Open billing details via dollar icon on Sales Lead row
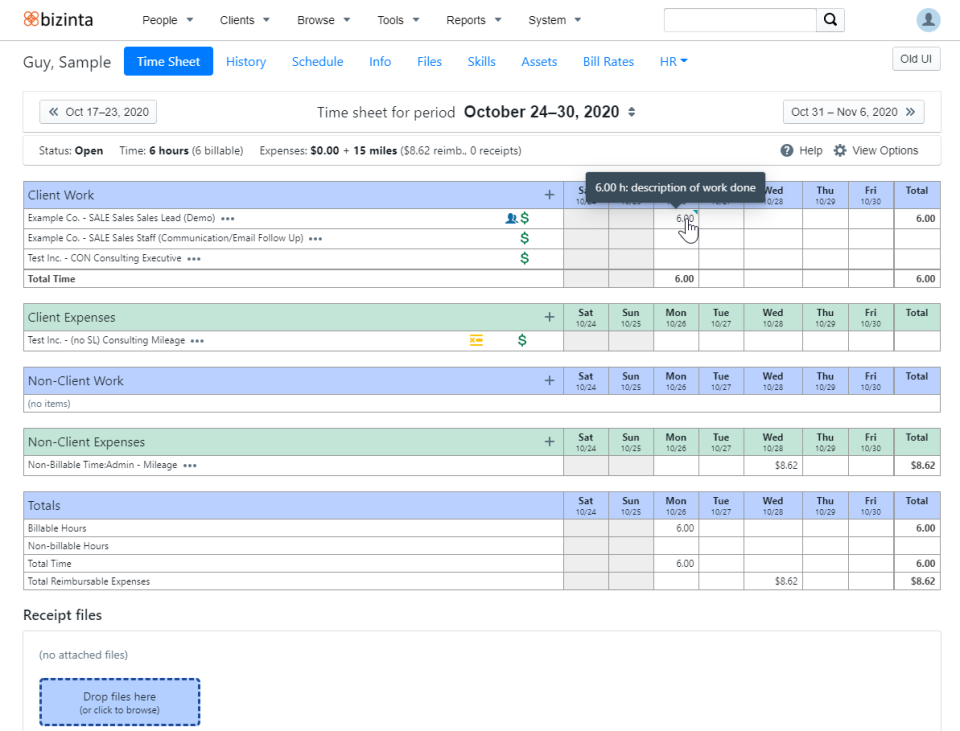Viewport: 960px width, 731px height. point(524,217)
